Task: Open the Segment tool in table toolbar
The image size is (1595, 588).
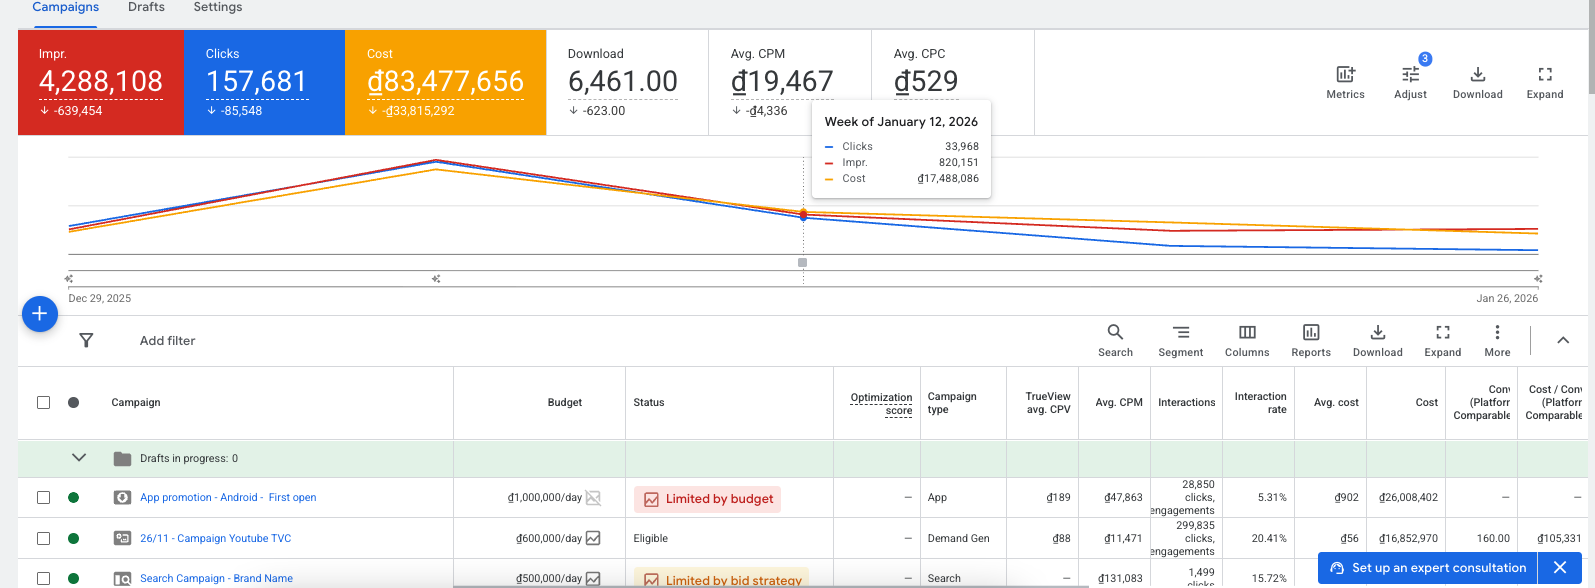Action: [1180, 333]
